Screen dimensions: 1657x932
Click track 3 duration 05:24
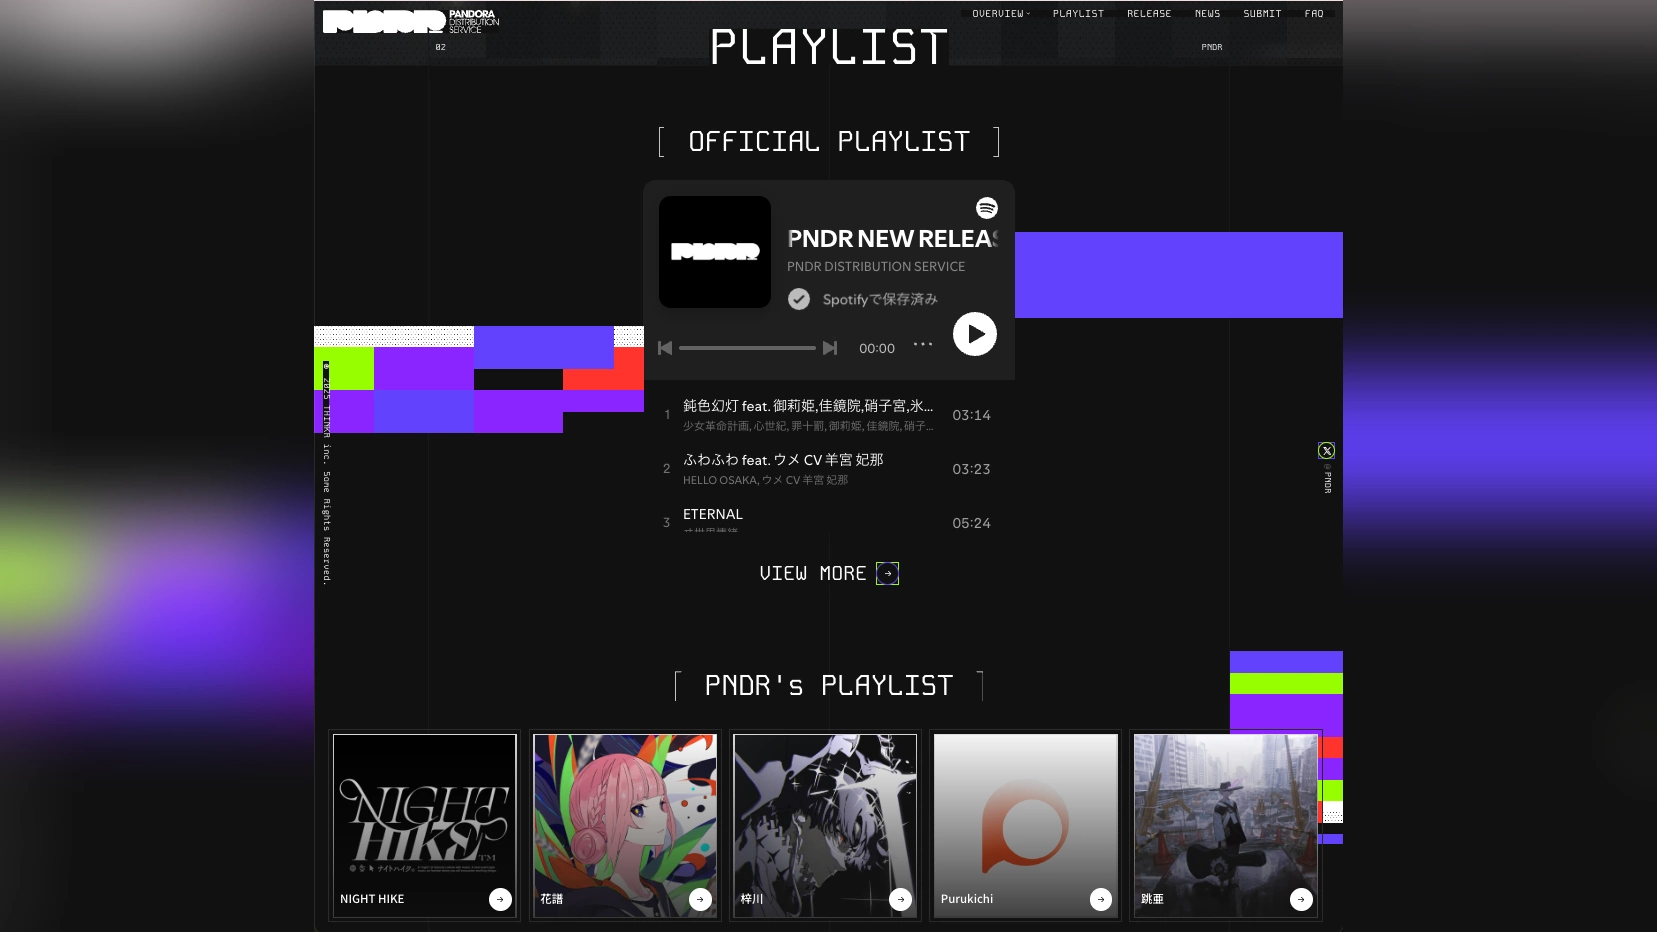click(x=971, y=523)
